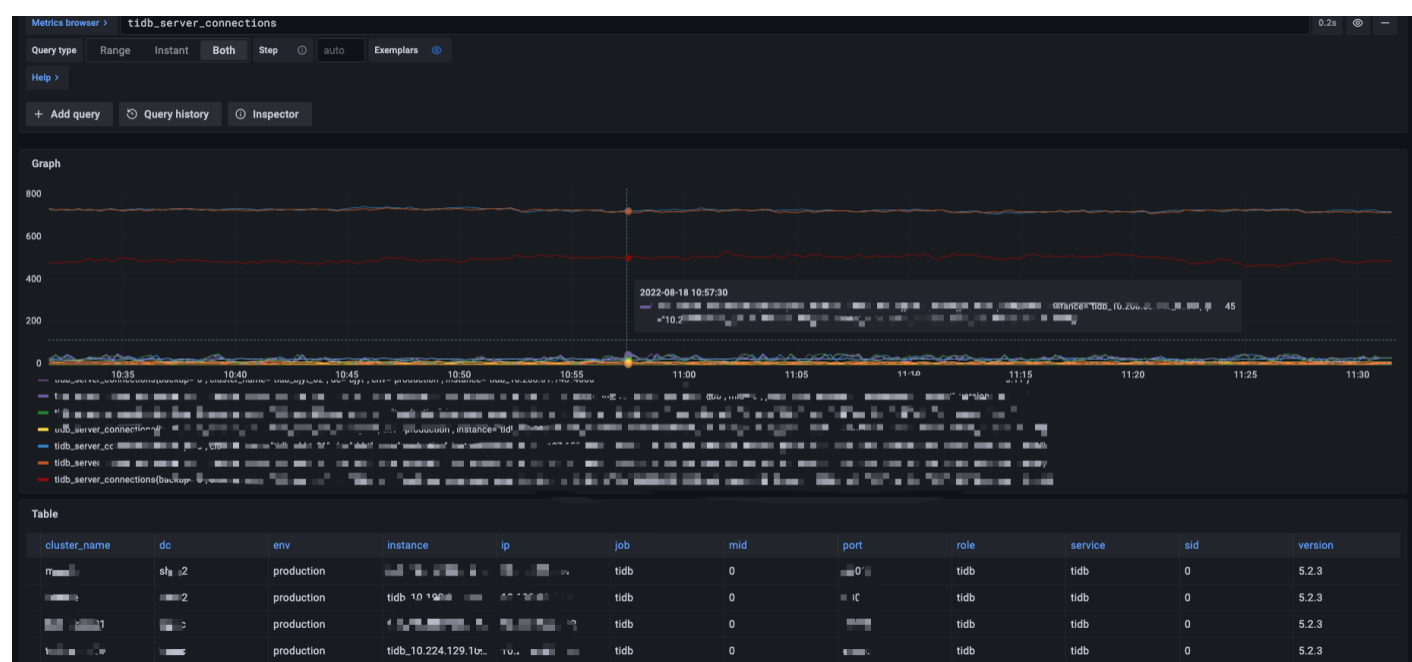Select the Range query type

pyautogui.click(x=115, y=50)
